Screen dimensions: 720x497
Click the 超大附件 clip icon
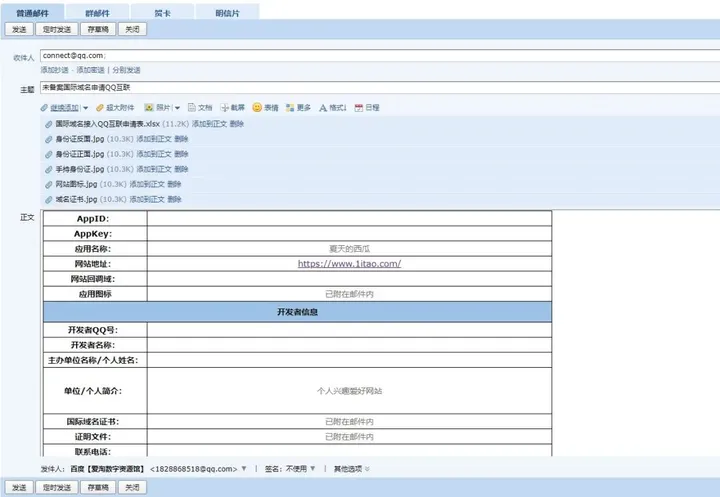pyautogui.click(x=100, y=107)
